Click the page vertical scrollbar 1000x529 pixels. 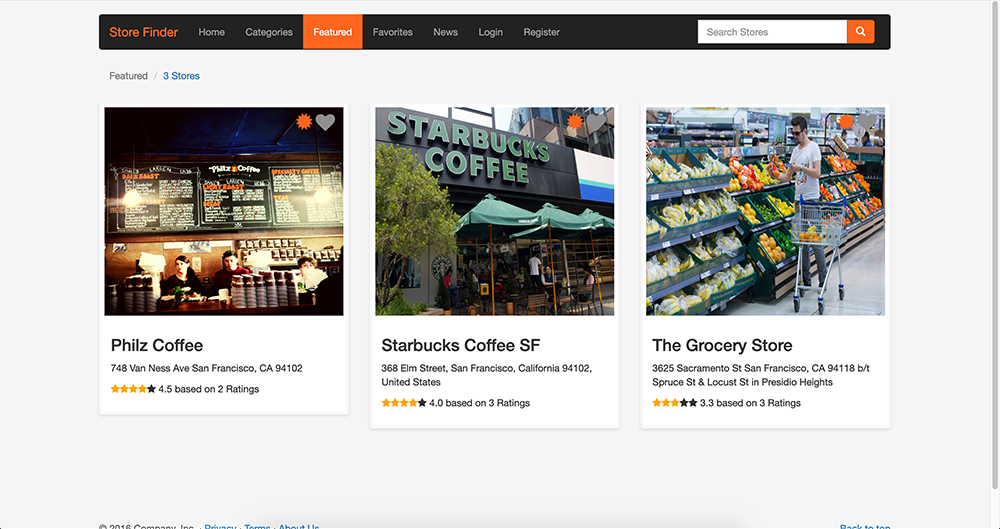995,246
